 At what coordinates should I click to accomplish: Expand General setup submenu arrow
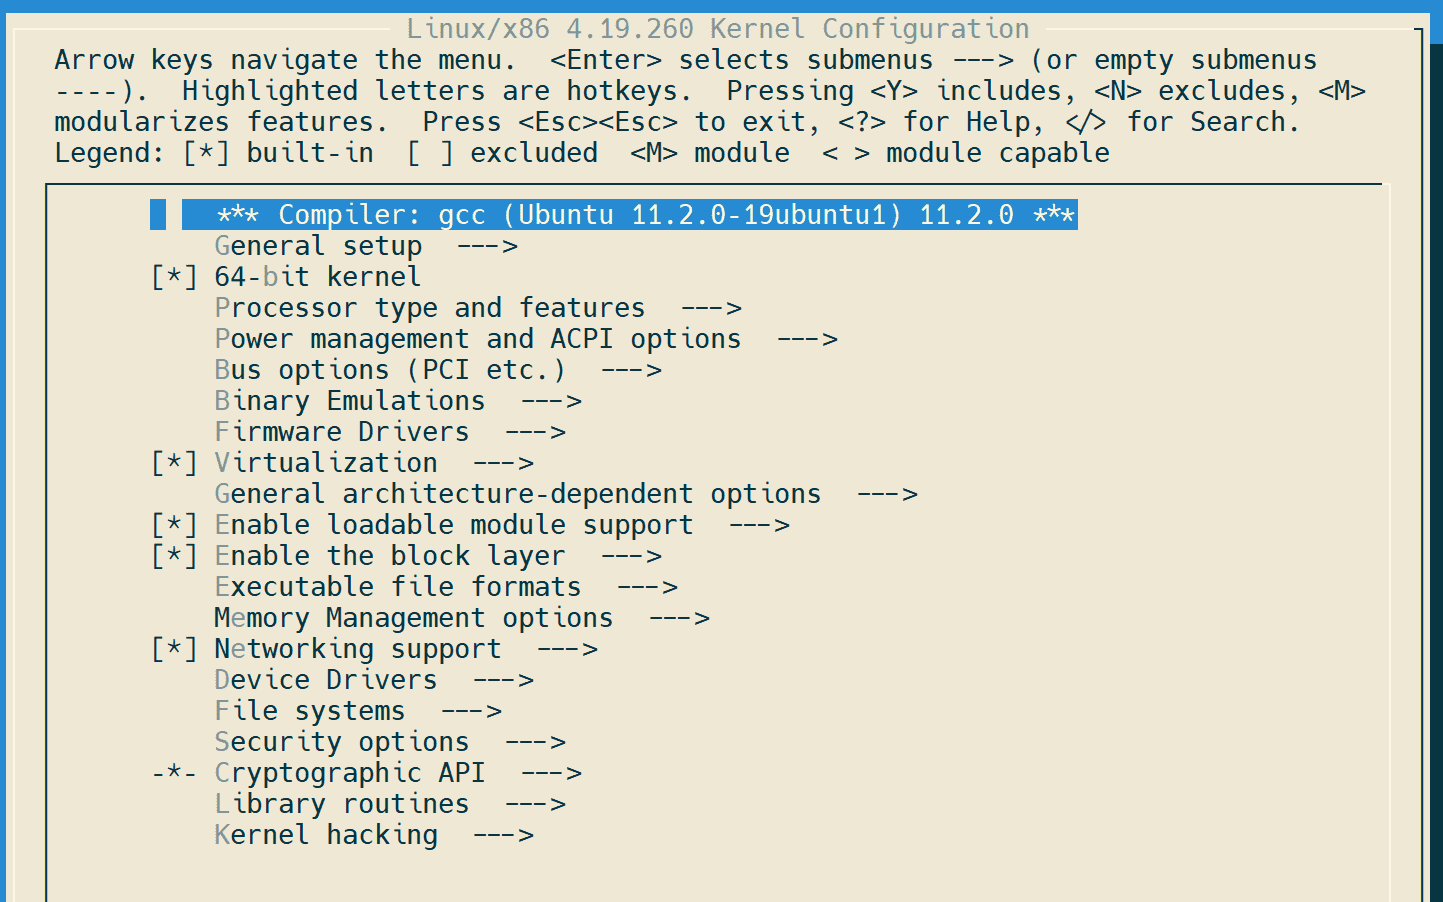pyautogui.click(x=487, y=246)
